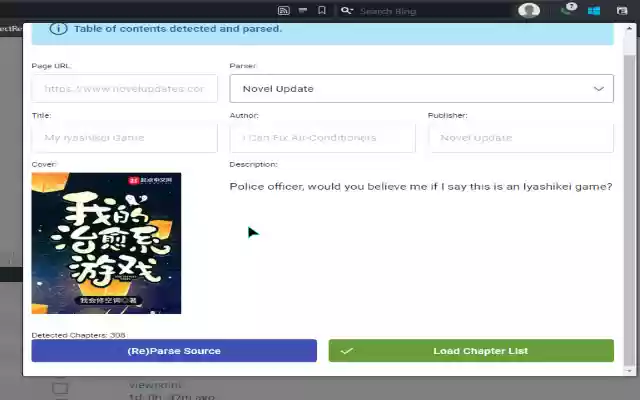Click the calendar panel icon at top right
The width and height of the screenshot is (640, 400).
tap(622, 11)
